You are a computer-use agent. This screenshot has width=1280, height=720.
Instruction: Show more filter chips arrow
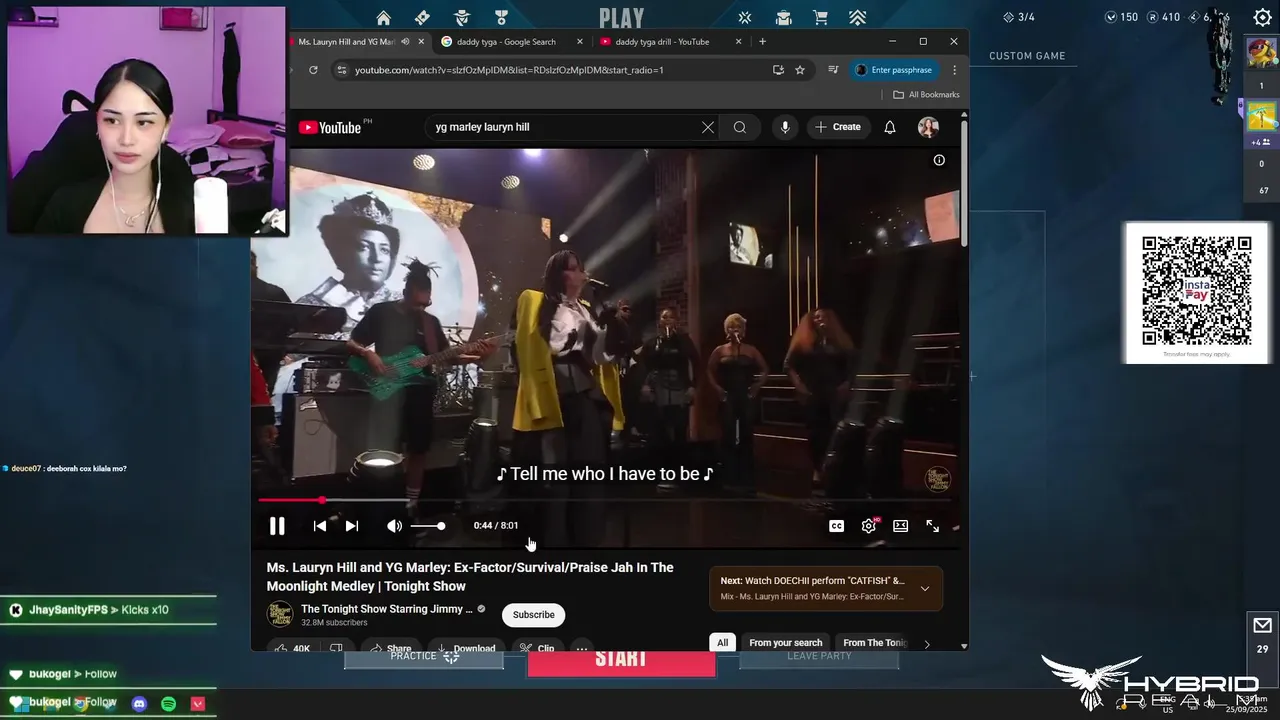(927, 643)
